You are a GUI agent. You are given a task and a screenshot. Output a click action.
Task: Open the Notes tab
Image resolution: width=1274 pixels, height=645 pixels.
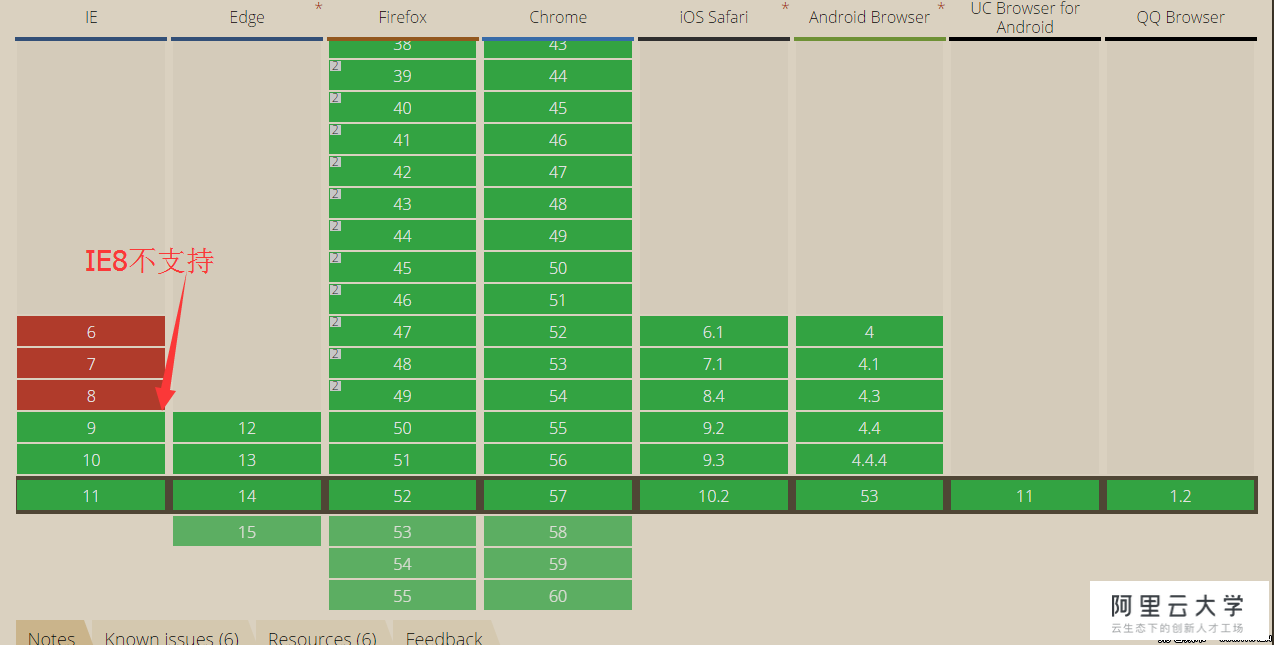tap(52, 634)
